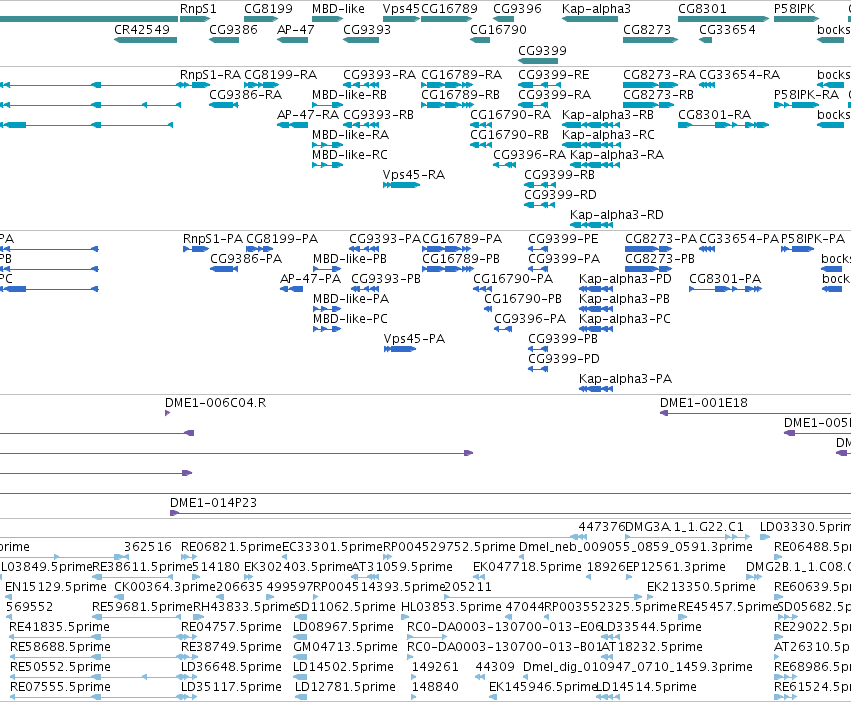Select the RnpS1 gene feature
The width and height of the screenshot is (851, 702).
(195, 19)
